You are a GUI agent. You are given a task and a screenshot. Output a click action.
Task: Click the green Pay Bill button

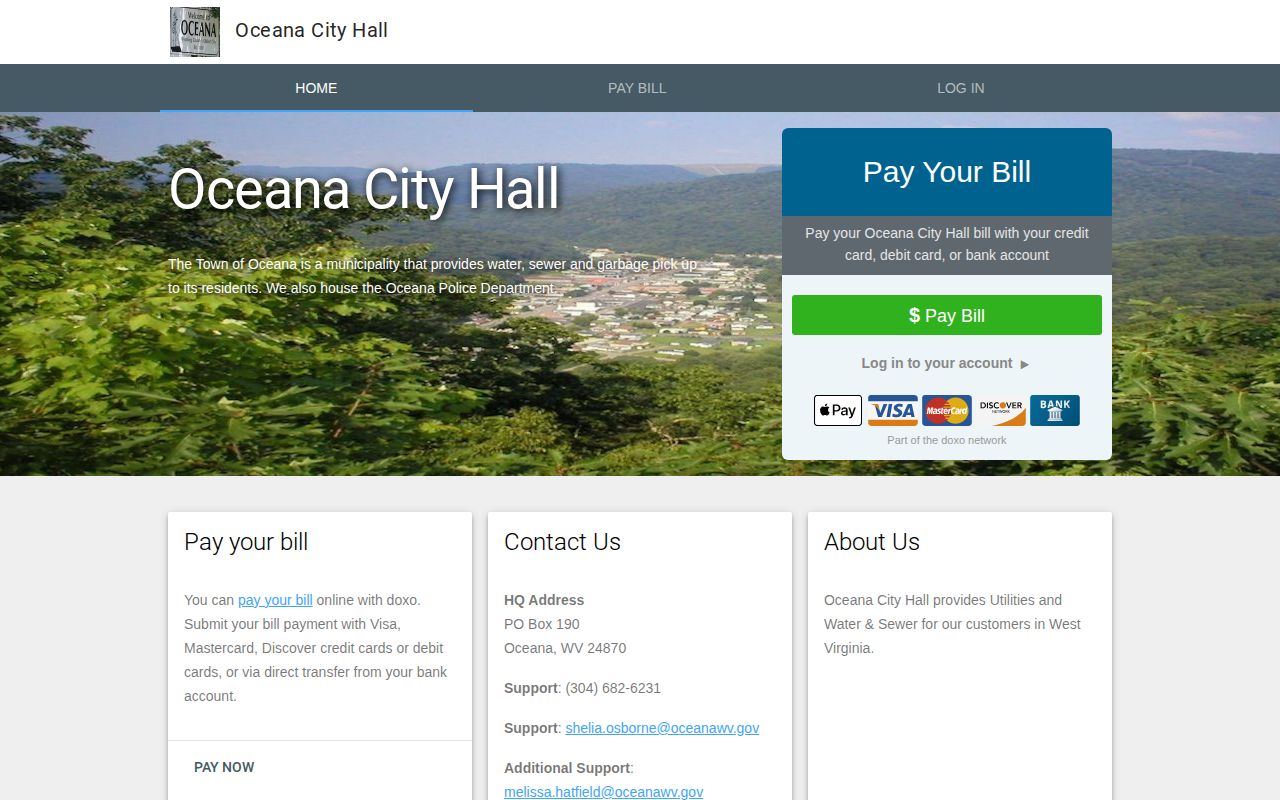947,315
